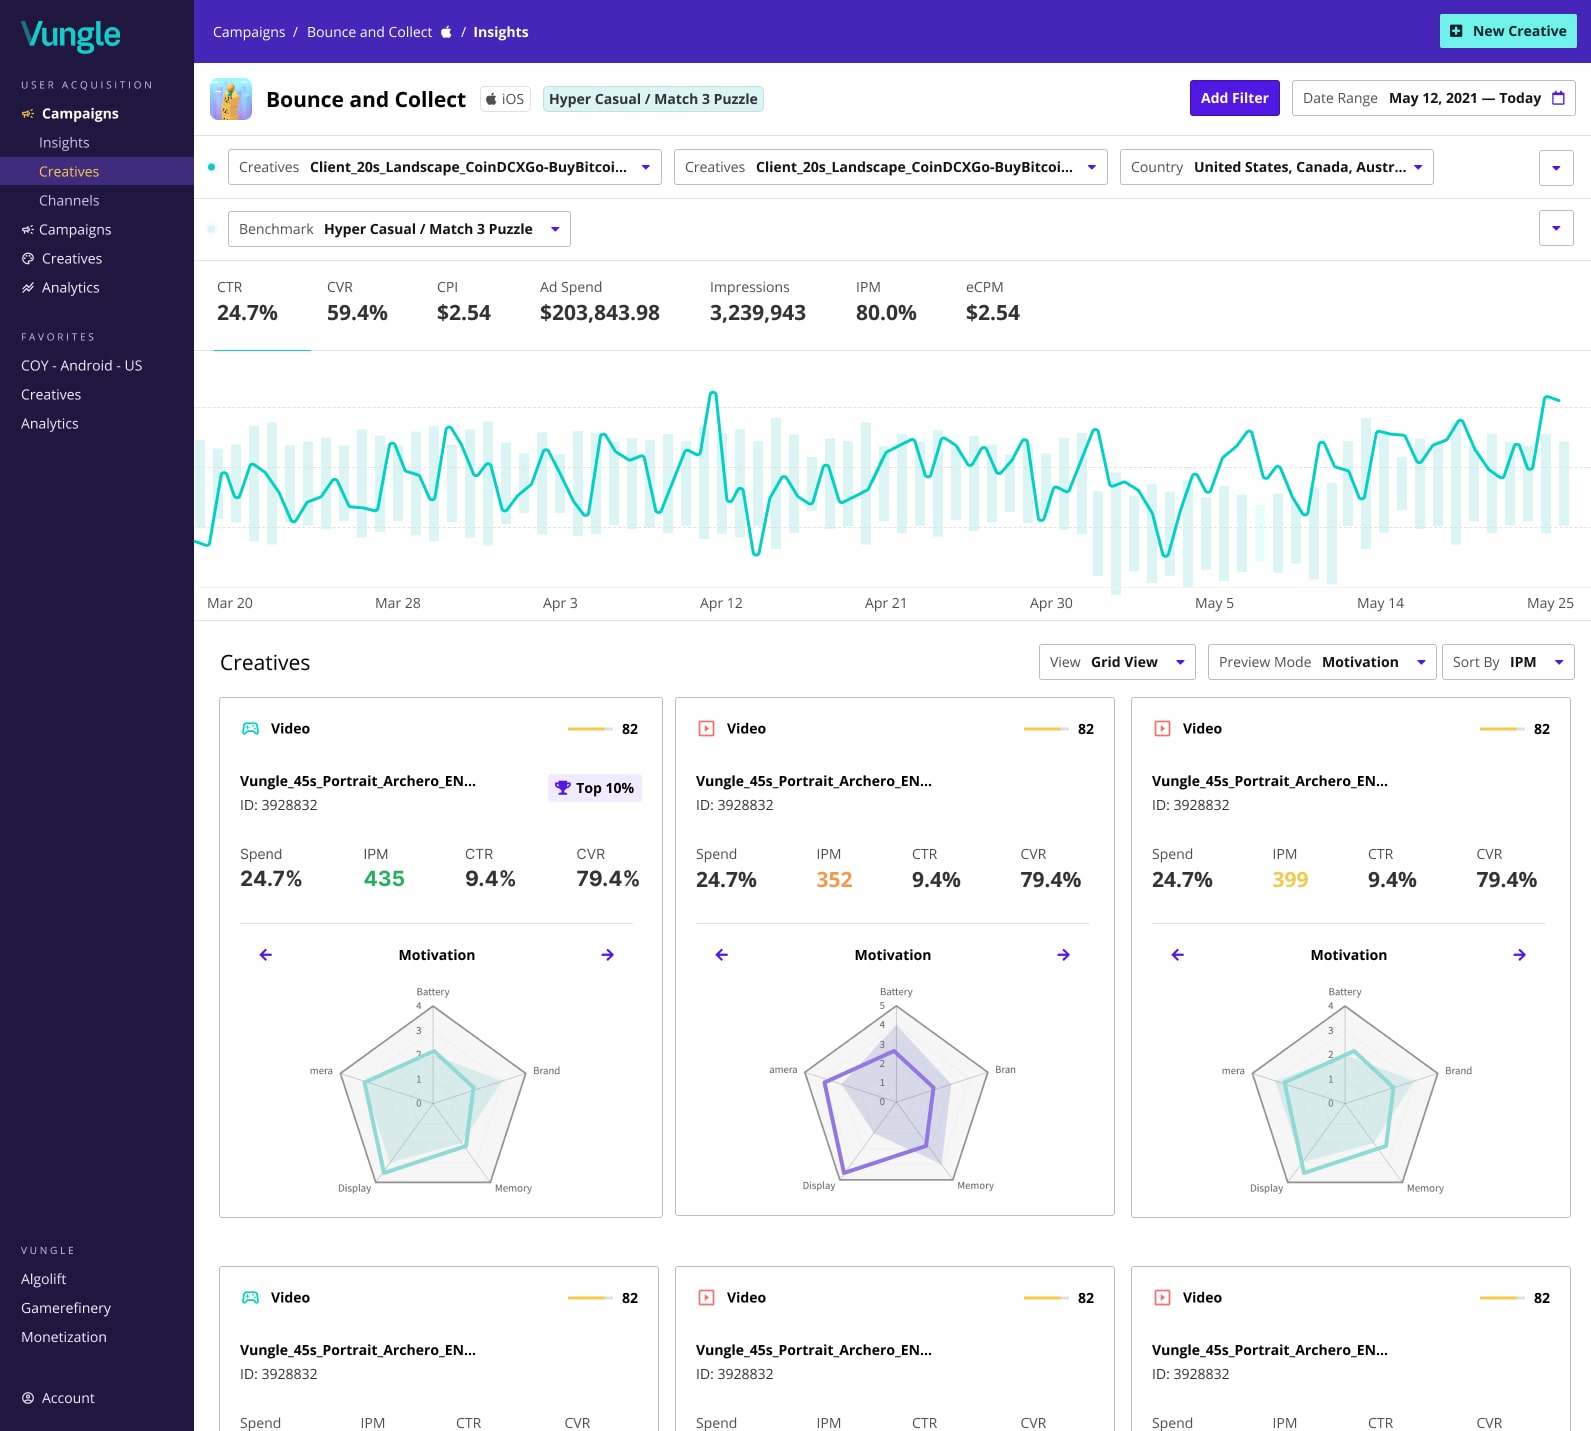Click the Hyper Casual / Match 3 Puzzle tag
The height and width of the screenshot is (1431, 1591).
click(x=653, y=99)
